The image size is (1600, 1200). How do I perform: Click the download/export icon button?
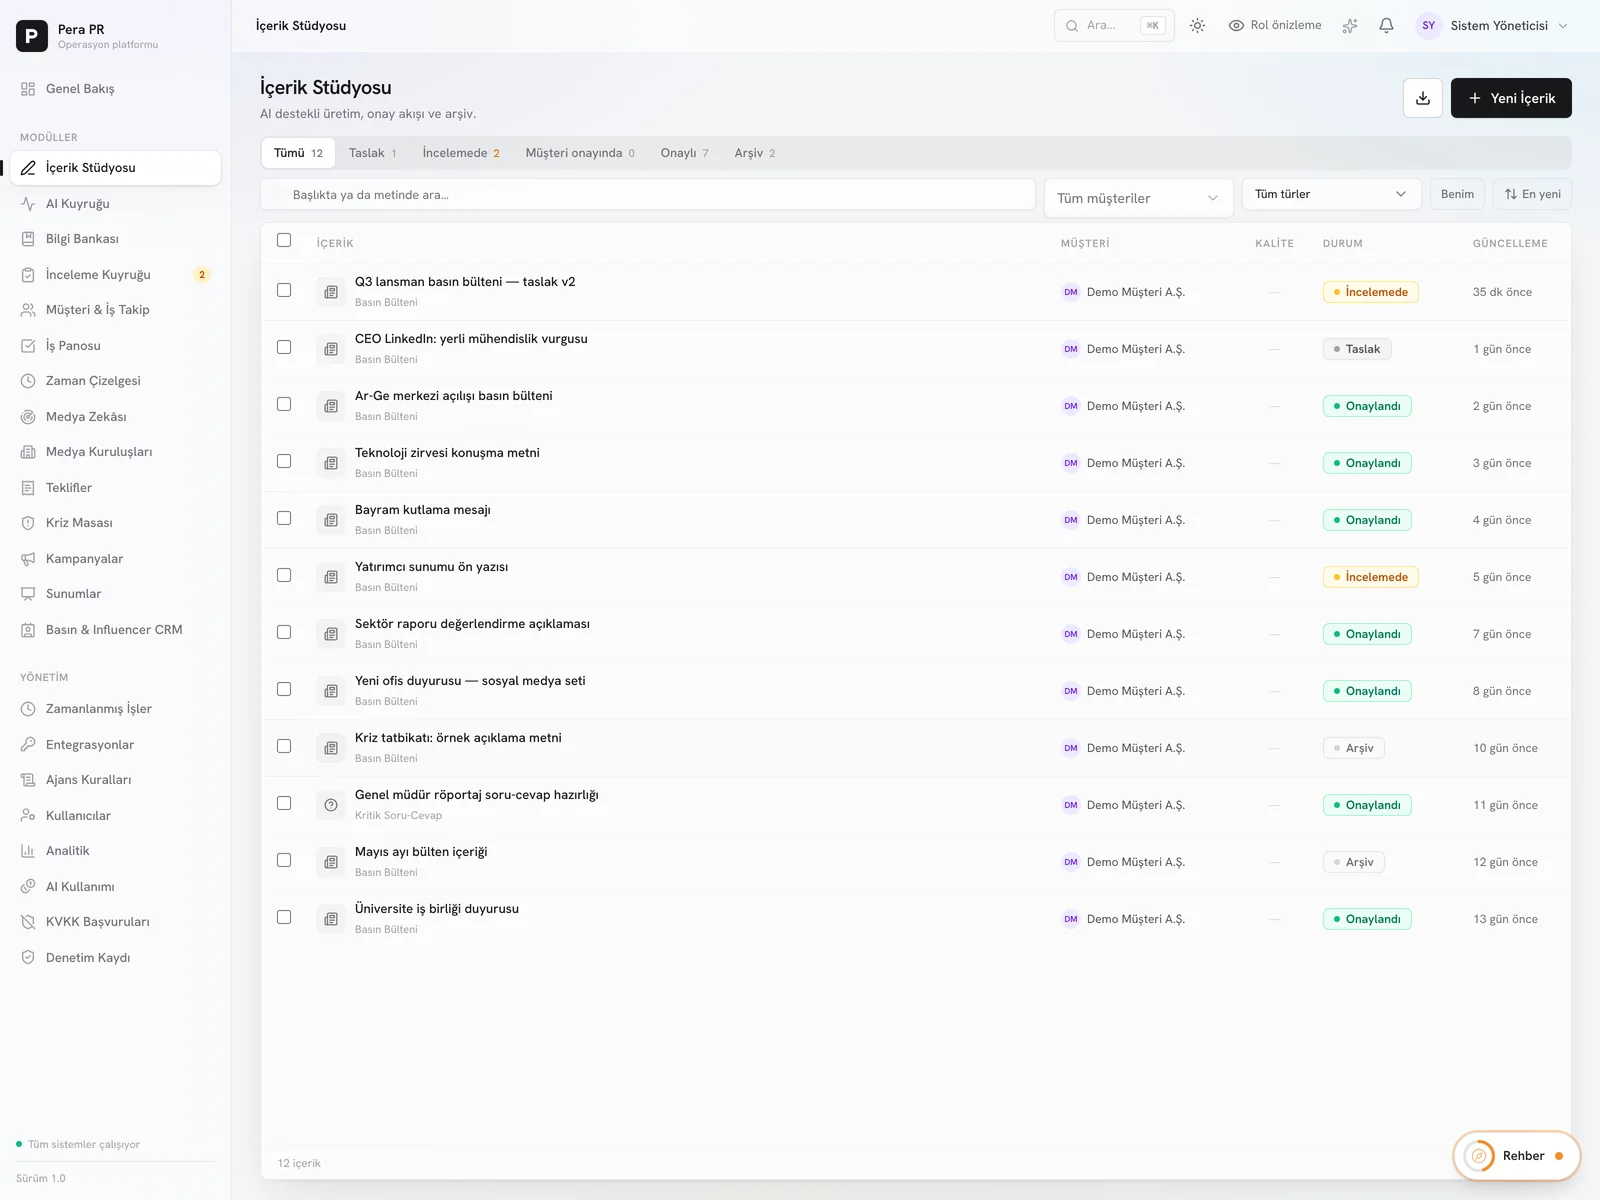coord(1422,98)
